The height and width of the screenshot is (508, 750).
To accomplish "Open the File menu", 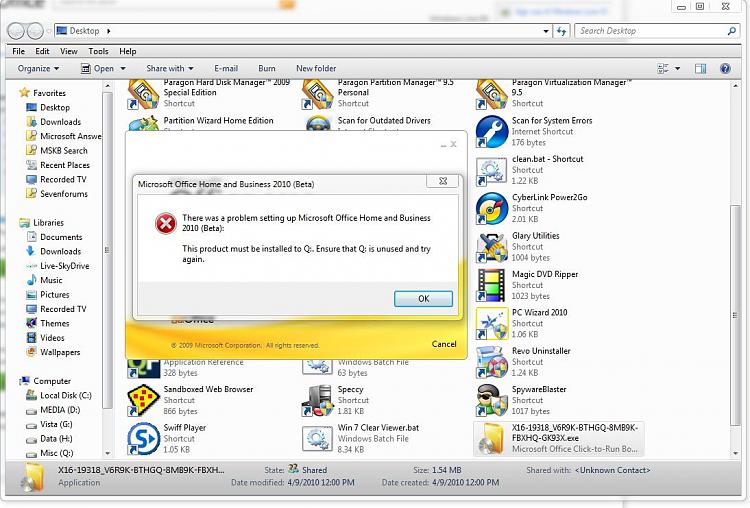I will pyautogui.click(x=19, y=51).
